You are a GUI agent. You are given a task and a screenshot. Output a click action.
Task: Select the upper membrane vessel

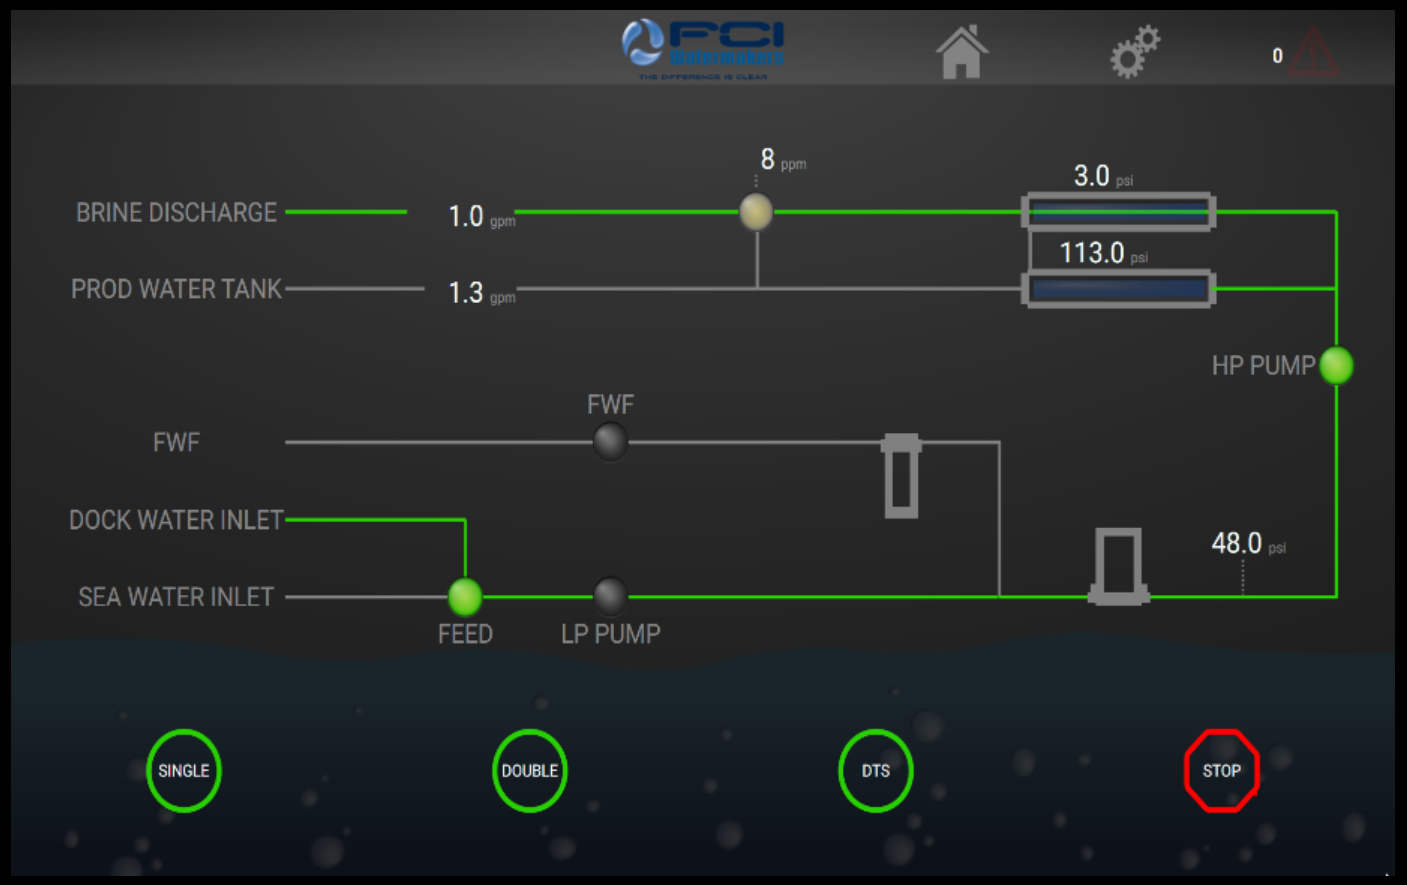pyautogui.click(x=1119, y=212)
